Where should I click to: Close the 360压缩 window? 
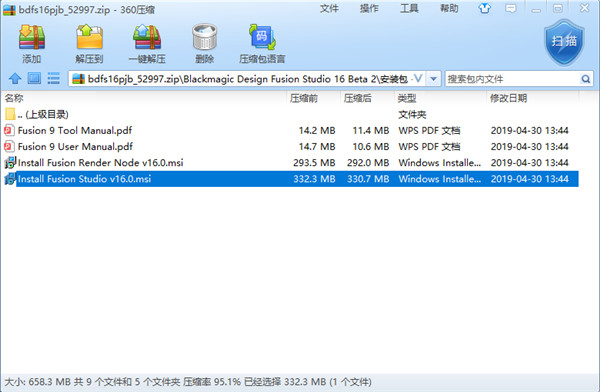[584, 8]
